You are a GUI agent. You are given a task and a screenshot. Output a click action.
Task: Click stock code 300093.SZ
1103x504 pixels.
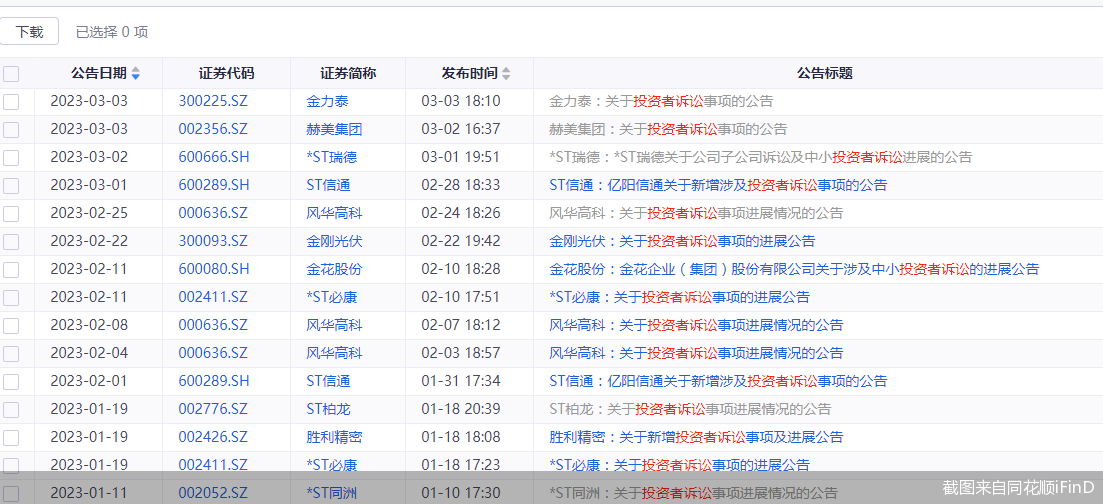coord(213,241)
